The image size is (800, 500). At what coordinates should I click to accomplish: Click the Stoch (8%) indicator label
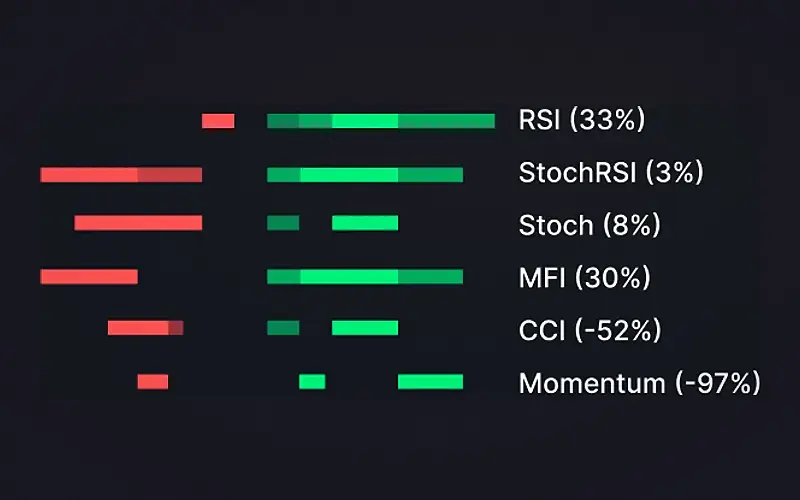click(589, 225)
